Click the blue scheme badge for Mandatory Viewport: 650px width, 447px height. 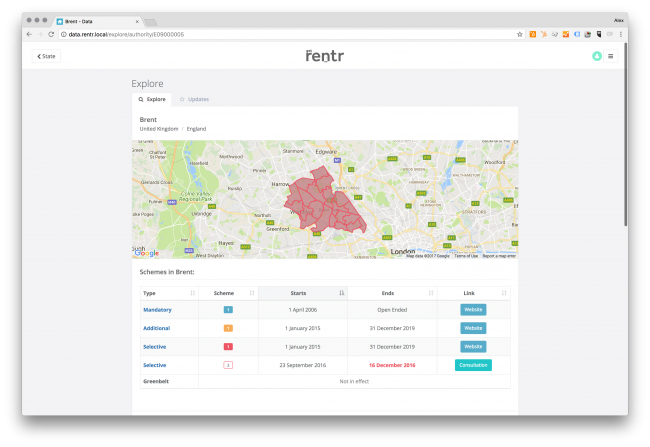click(x=228, y=310)
